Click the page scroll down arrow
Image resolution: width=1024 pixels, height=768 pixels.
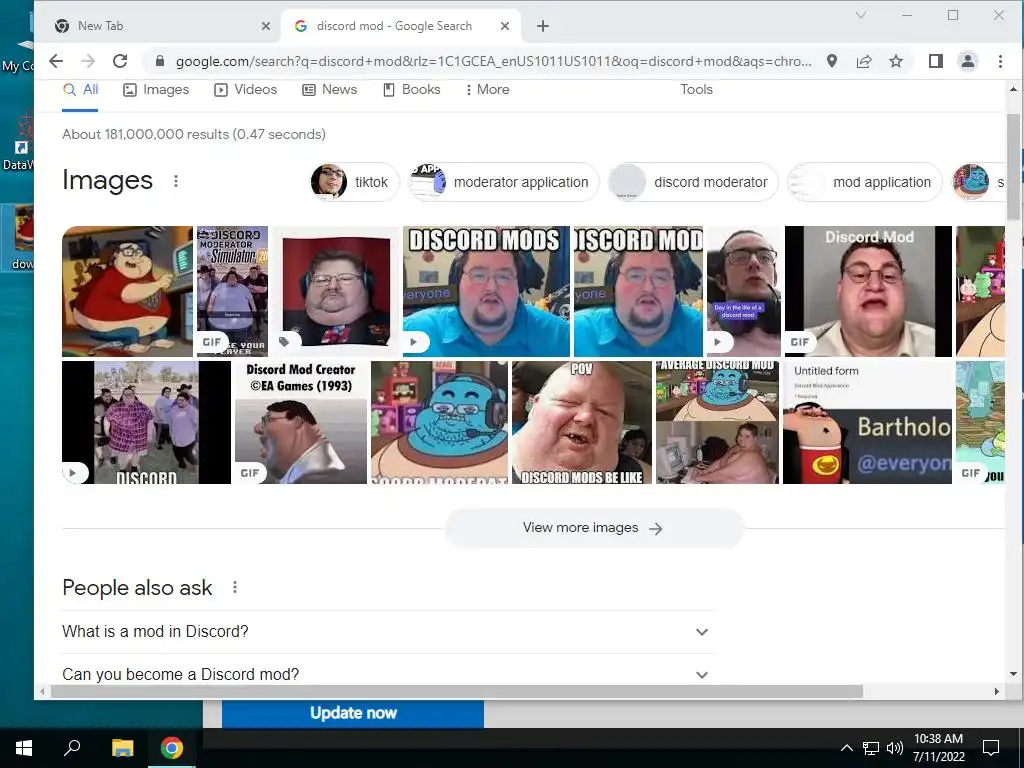coord(1013,673)
